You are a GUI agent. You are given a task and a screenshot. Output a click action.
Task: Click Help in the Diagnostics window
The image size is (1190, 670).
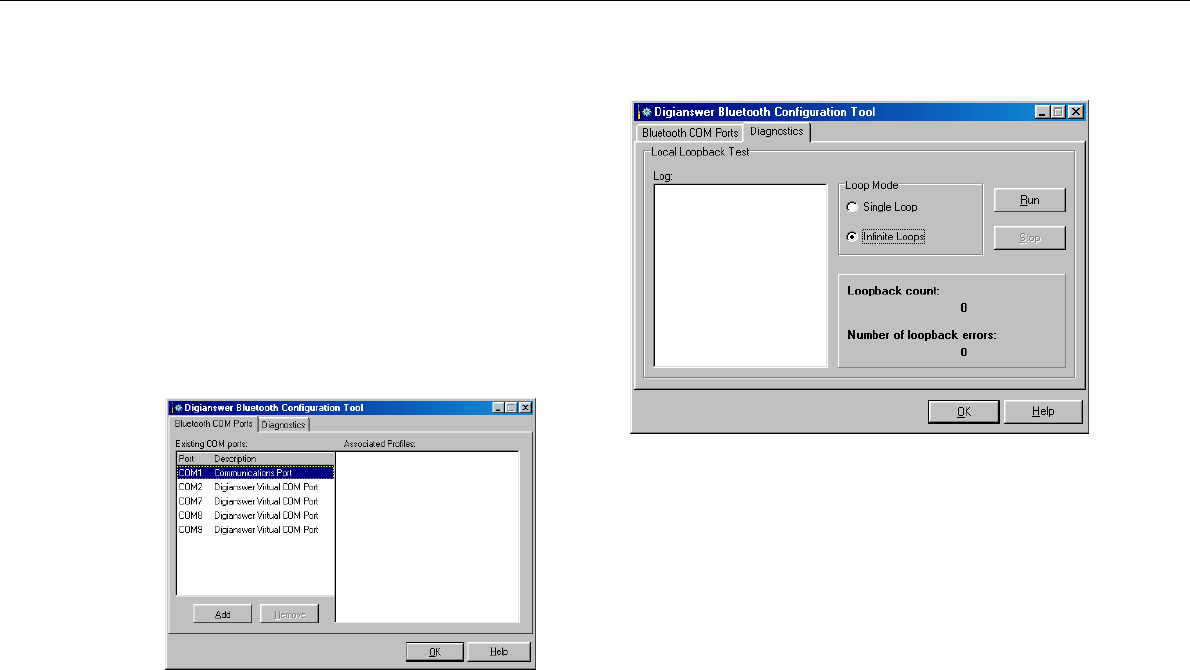coord(1043,411)
